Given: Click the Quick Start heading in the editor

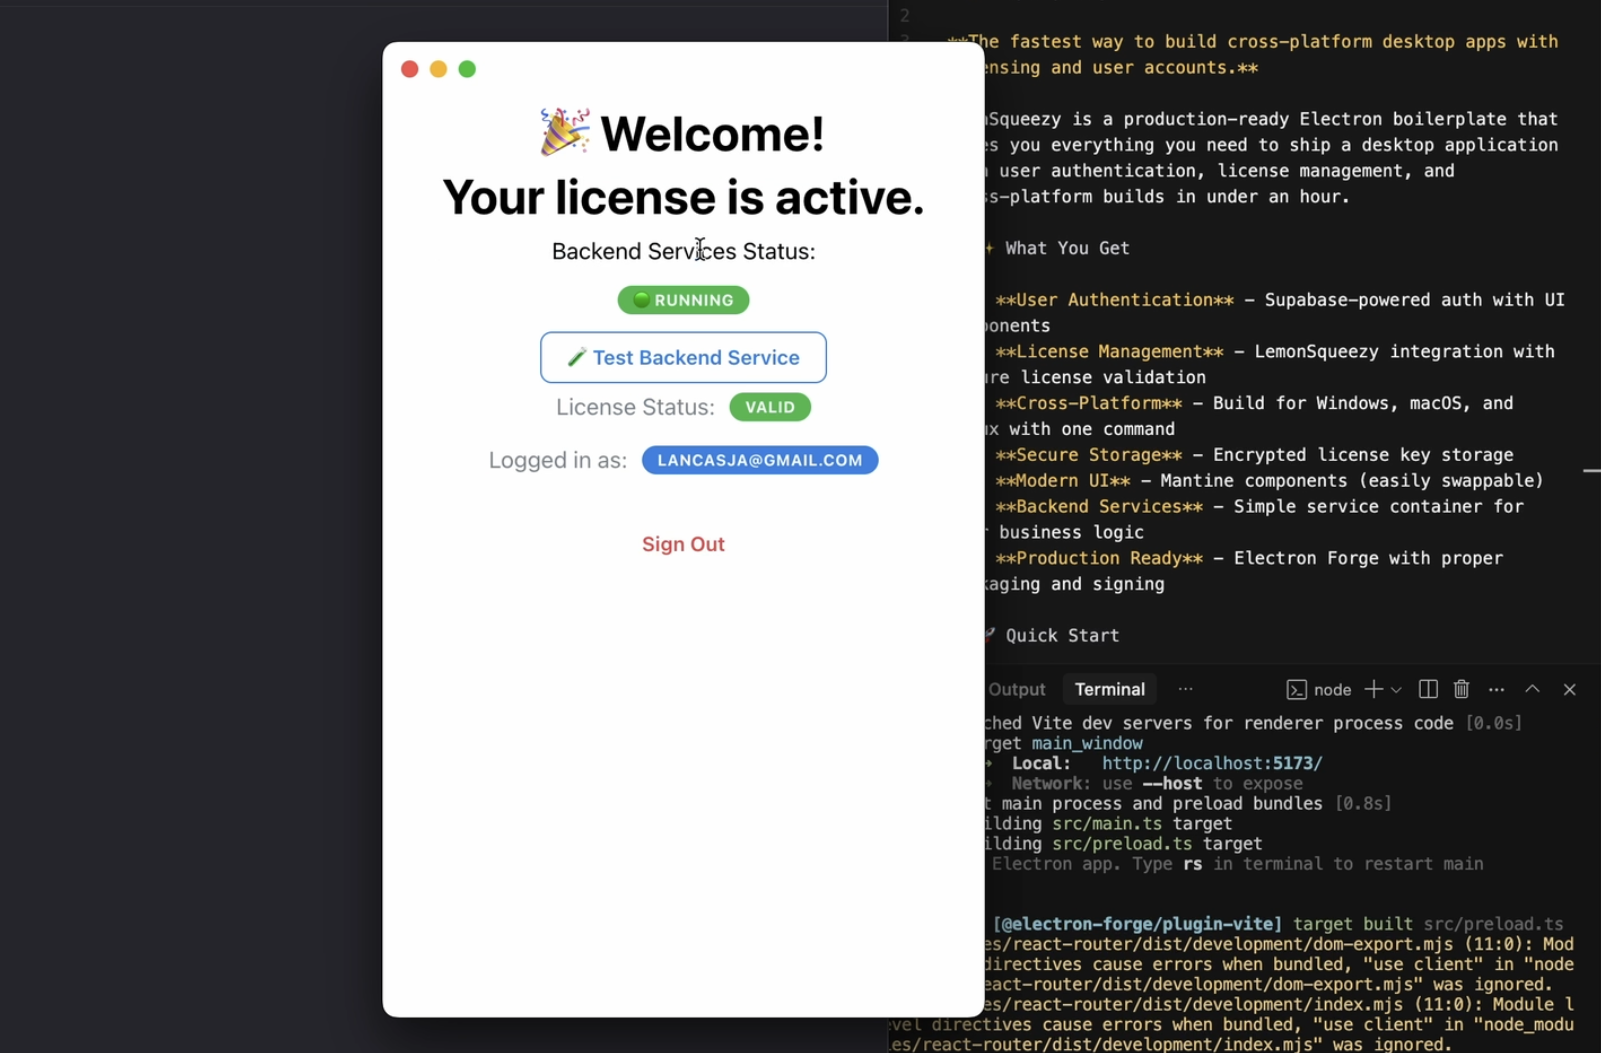Looking at the screenshot, I should (1061, 635).
